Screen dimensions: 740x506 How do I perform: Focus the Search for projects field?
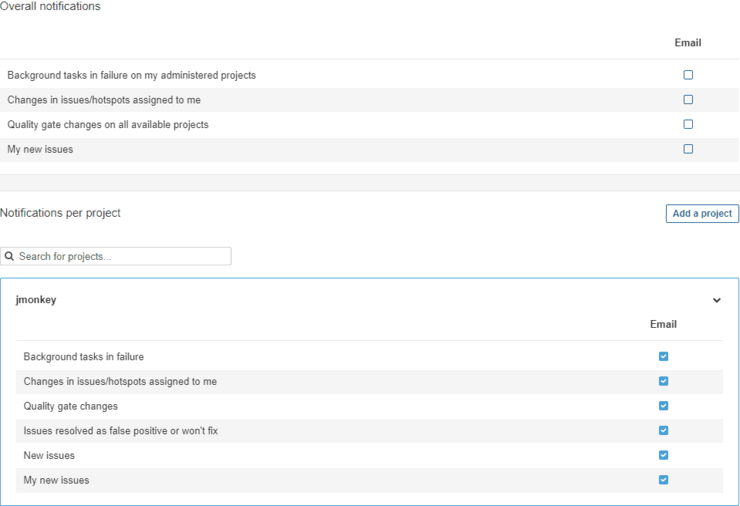click(122, 257)
